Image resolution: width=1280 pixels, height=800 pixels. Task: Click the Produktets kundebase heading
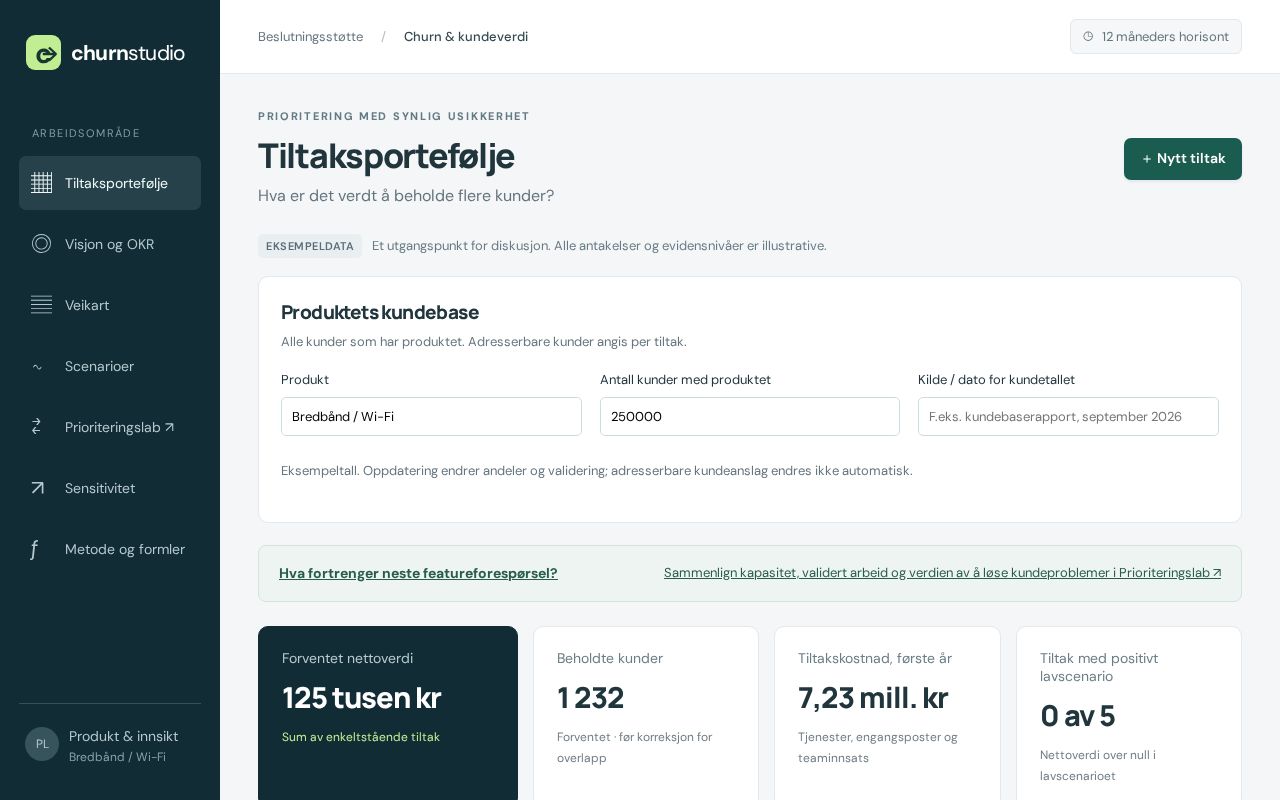pyautogui.click(x=380, y=312)
